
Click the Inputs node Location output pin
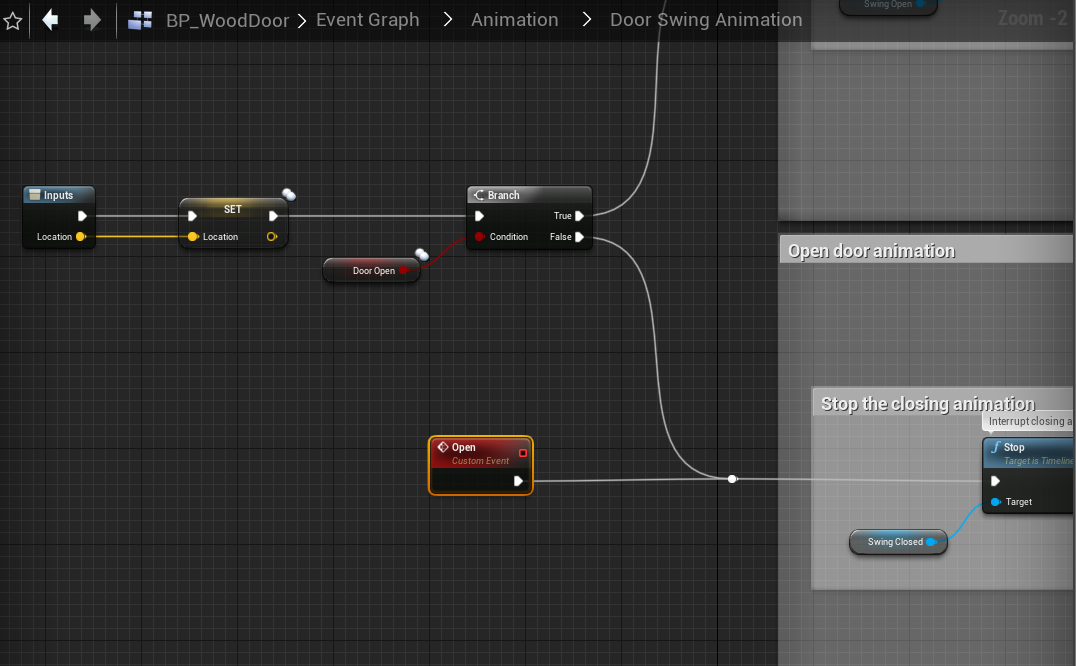coord(81,237)
